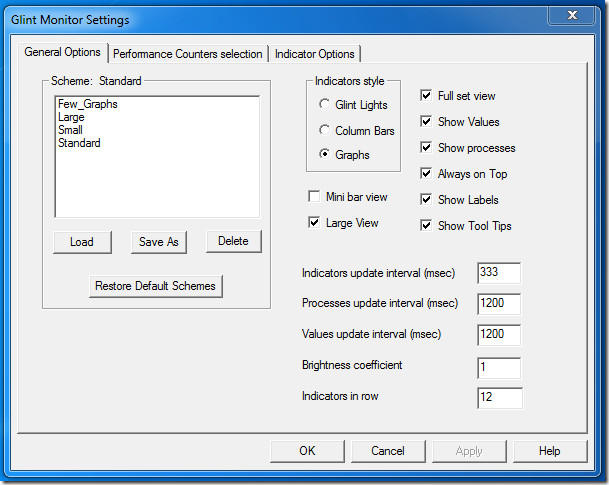Disable Always on Top option
The image size is (609, 485).
pos(427,174)
